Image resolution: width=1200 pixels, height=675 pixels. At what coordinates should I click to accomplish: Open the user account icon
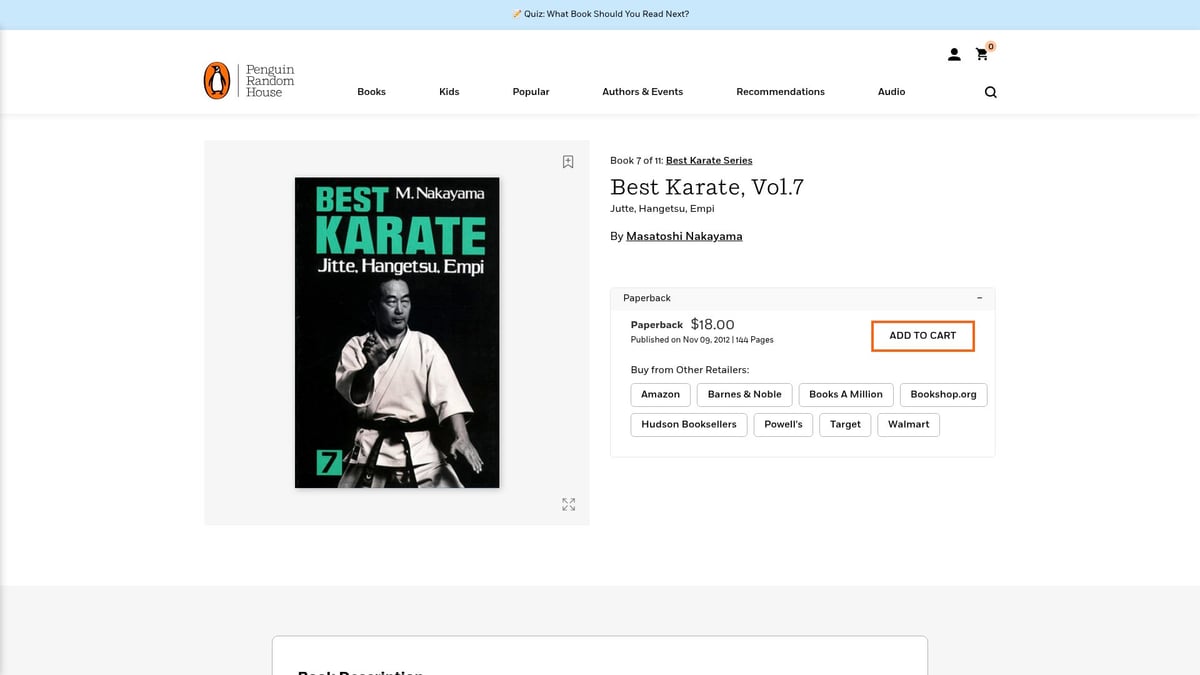[x=954, y=55]
